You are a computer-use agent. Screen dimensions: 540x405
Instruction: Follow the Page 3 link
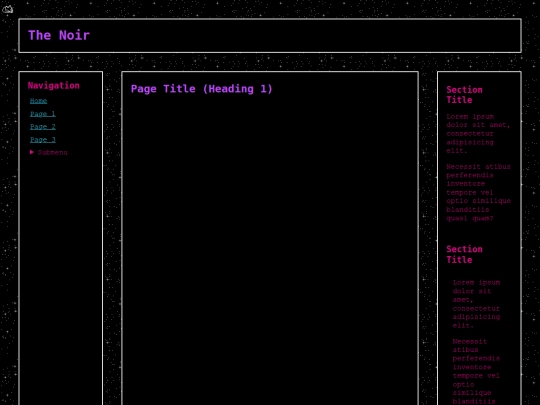click(43, 140)
